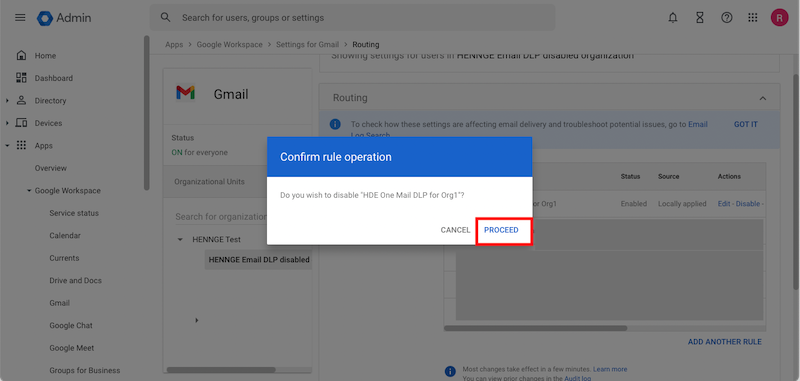Open Google Chat in the sidebar
The width and height of the screenshot is (800, 381).
(x=71, y=325)
